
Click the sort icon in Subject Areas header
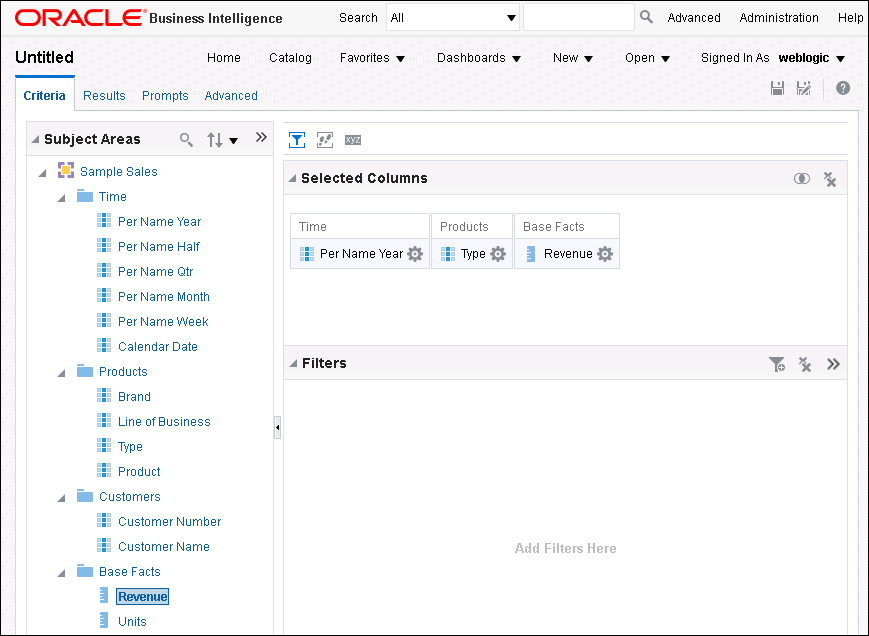point(215,138)
